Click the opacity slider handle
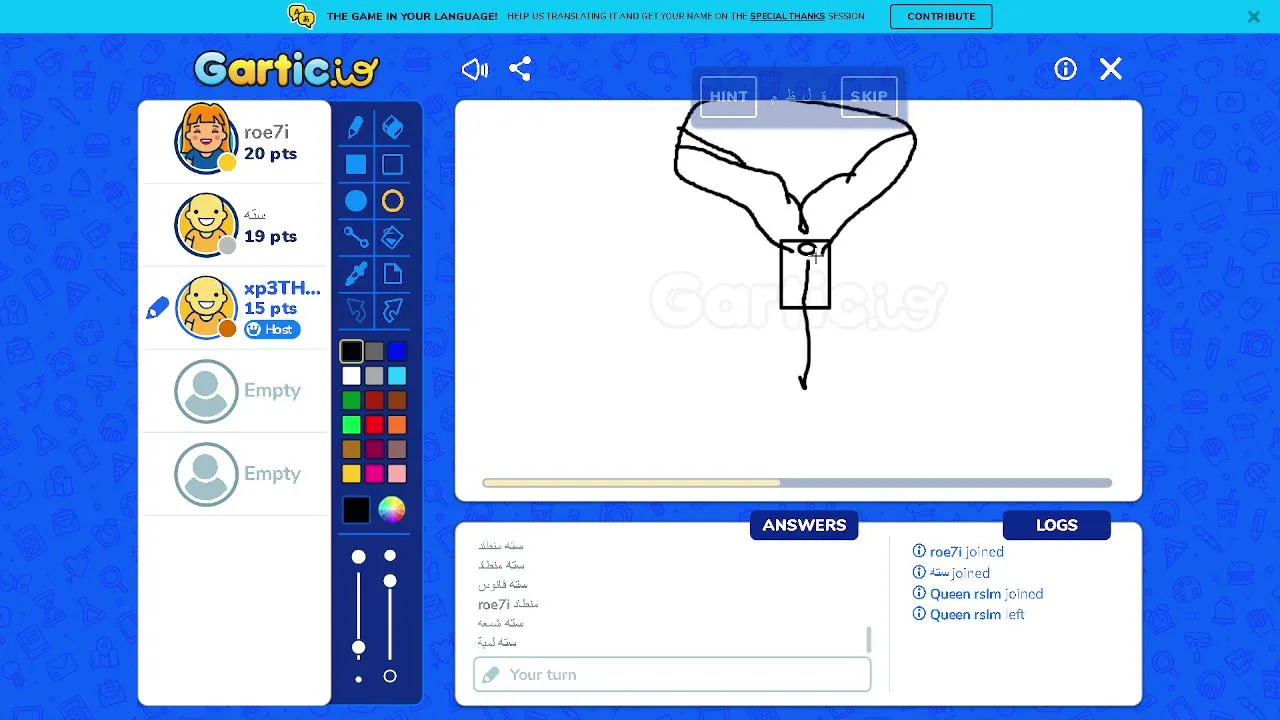This screenshot has width=1280, height=720. (x=390, y=581)
